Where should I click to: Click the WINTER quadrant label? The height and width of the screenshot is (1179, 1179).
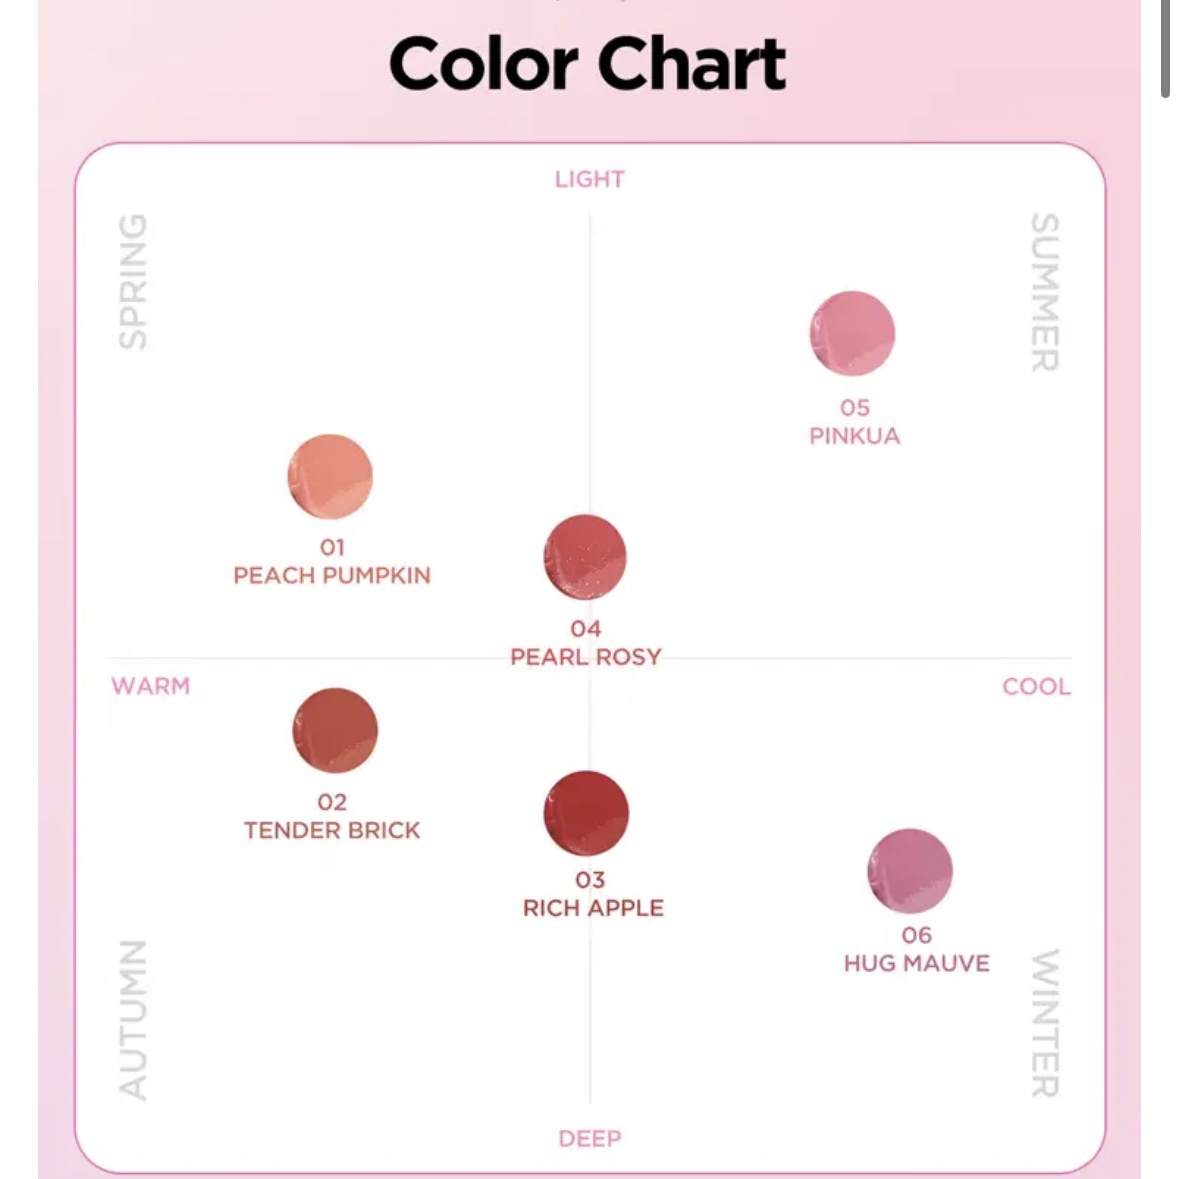(x=1044, y=1022)
